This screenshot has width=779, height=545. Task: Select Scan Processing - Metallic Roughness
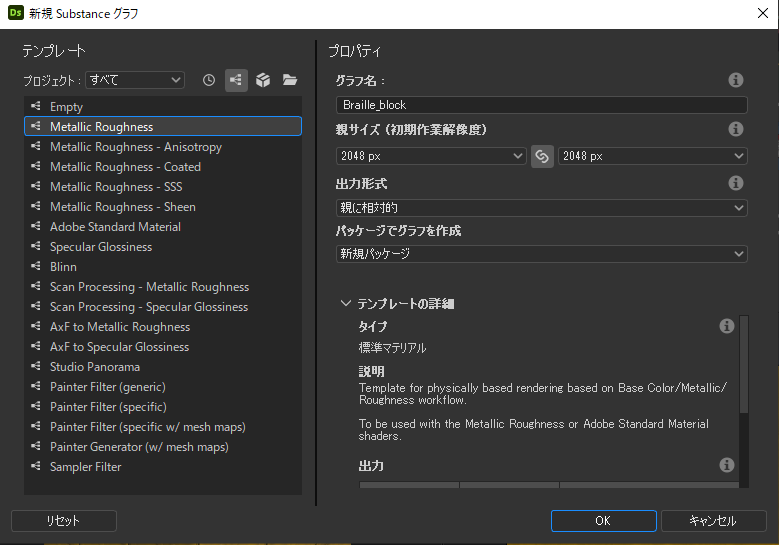[x=163, y=287]
